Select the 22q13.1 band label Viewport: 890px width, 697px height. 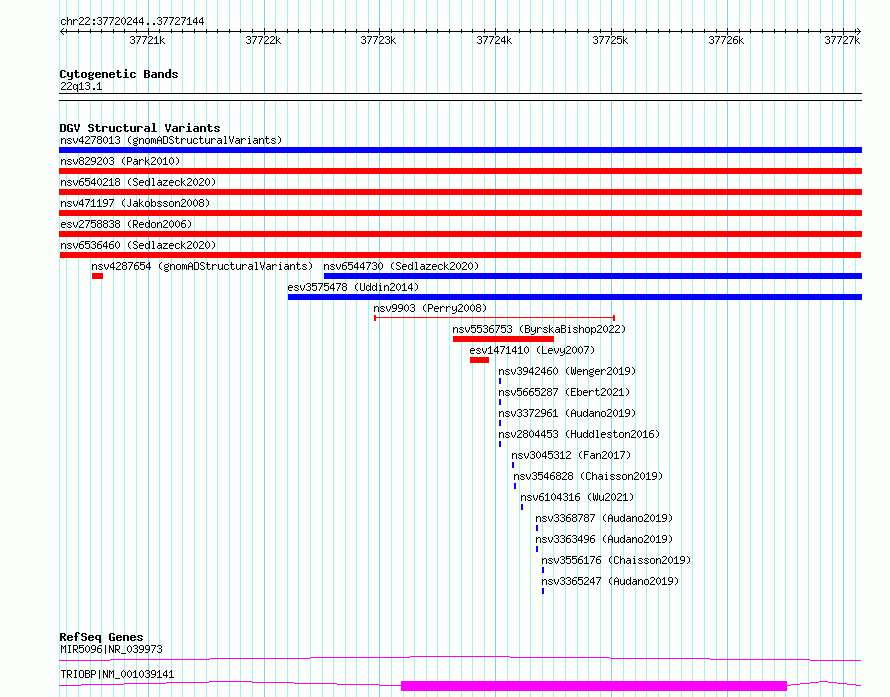81,86
